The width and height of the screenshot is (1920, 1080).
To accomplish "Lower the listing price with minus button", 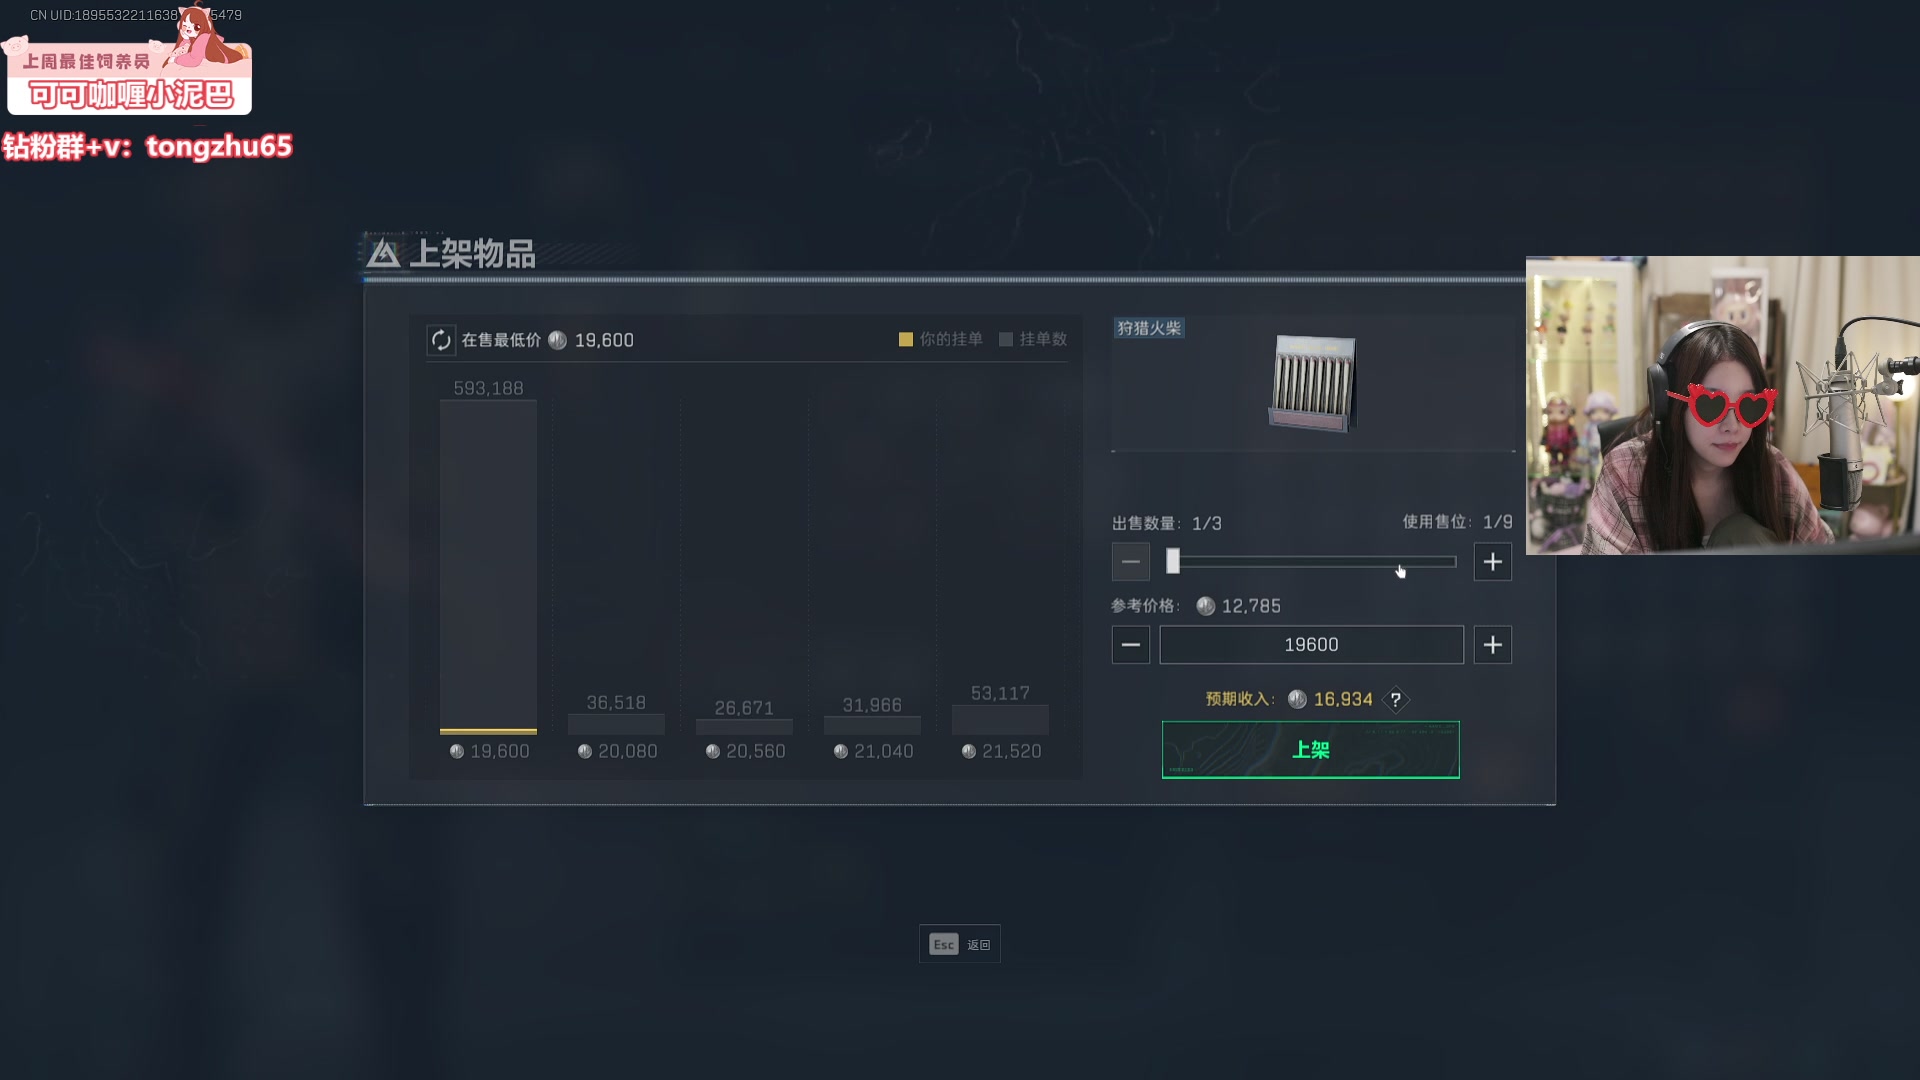I will (1131, 645).
